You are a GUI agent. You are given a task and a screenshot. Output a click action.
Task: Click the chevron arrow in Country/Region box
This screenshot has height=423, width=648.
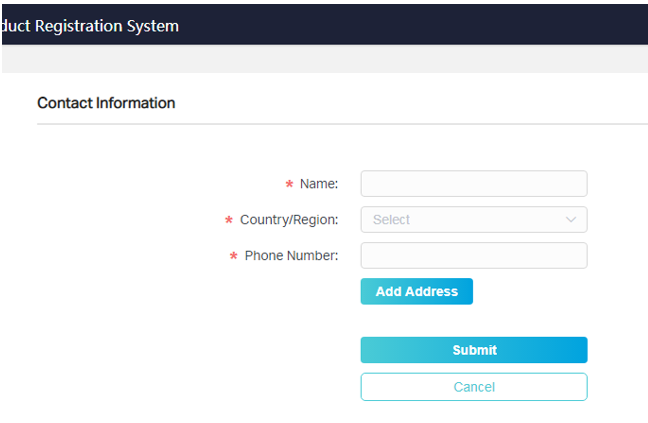[571, 220]
